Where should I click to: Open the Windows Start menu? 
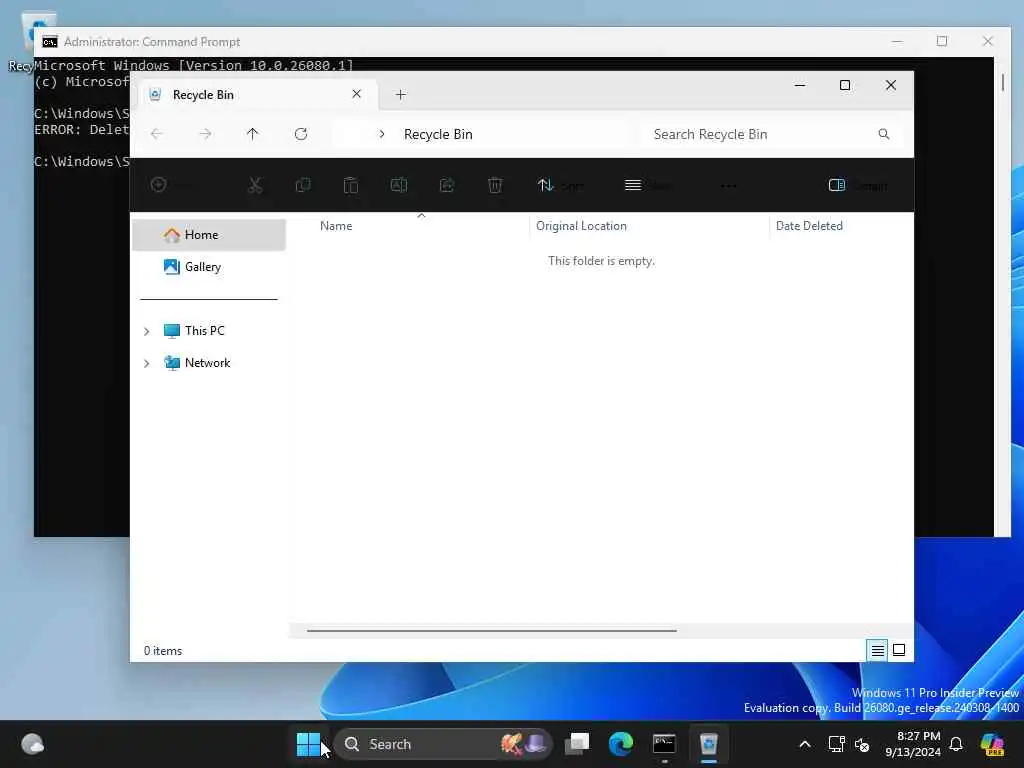click(x=309, y=744)
